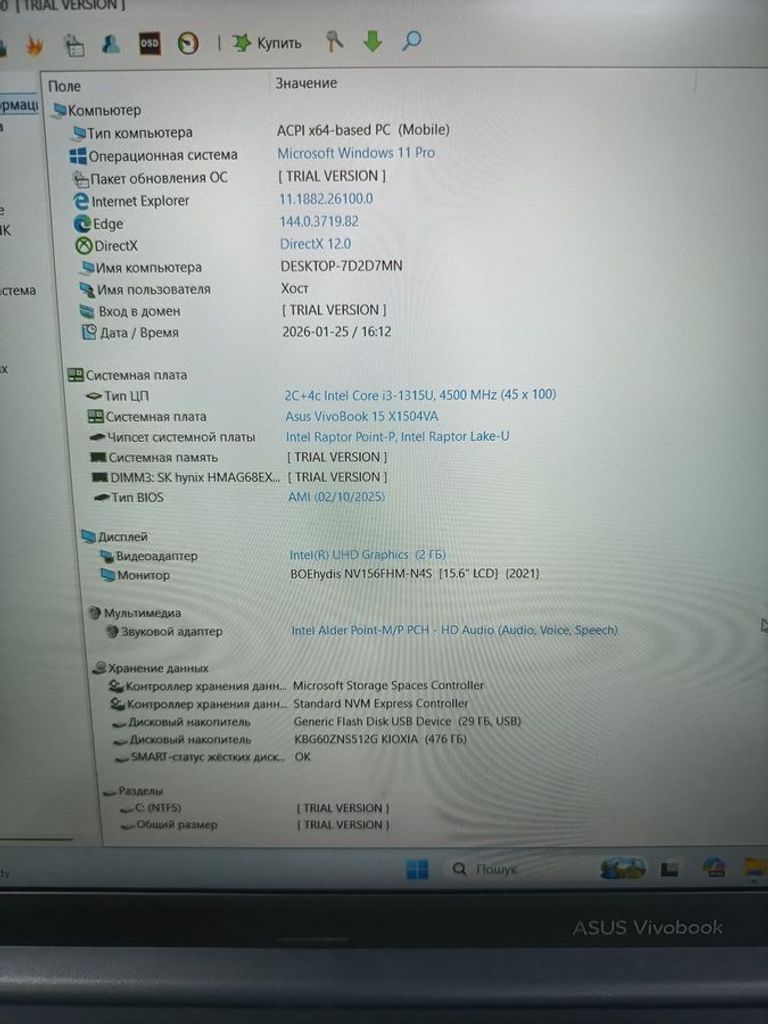768x1024 pixels.
Task: Click the DirectX row icon
Action: (x=84, y=246)
